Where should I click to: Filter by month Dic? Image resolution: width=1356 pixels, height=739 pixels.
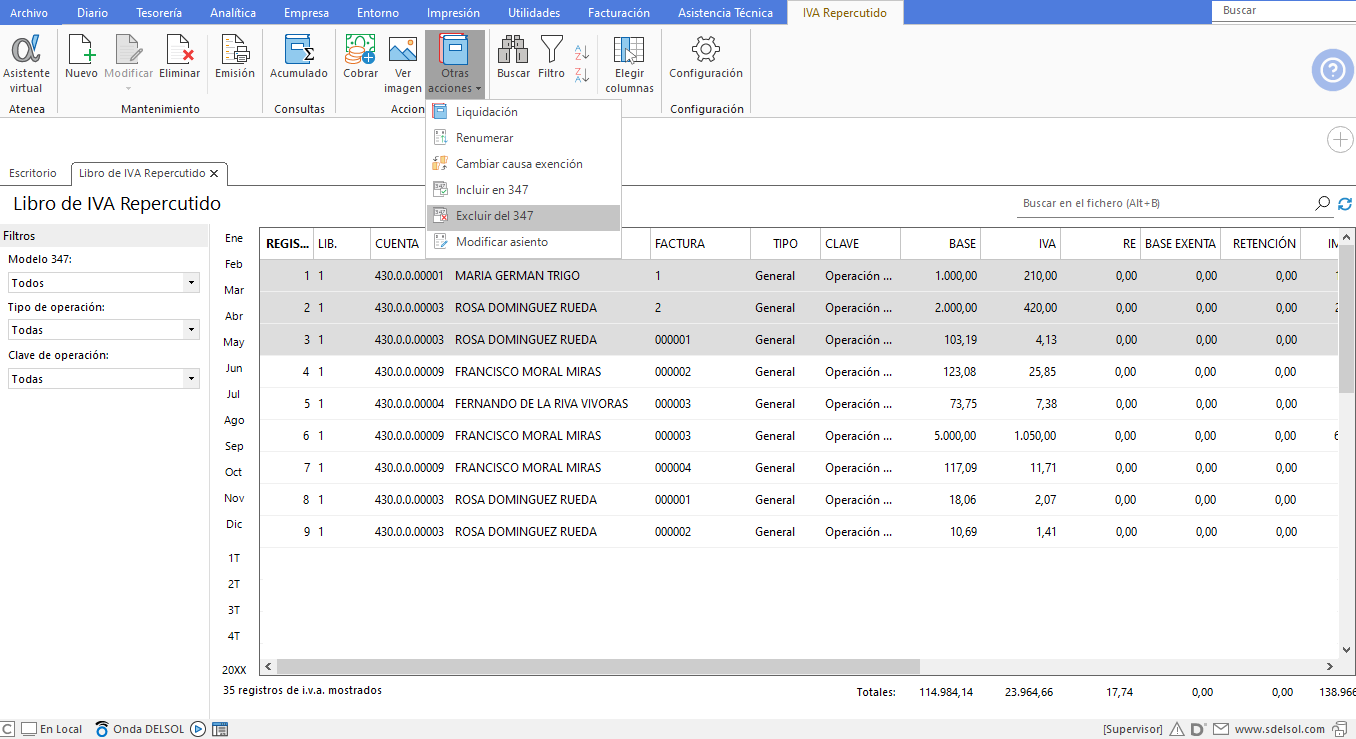pos(234,524)
